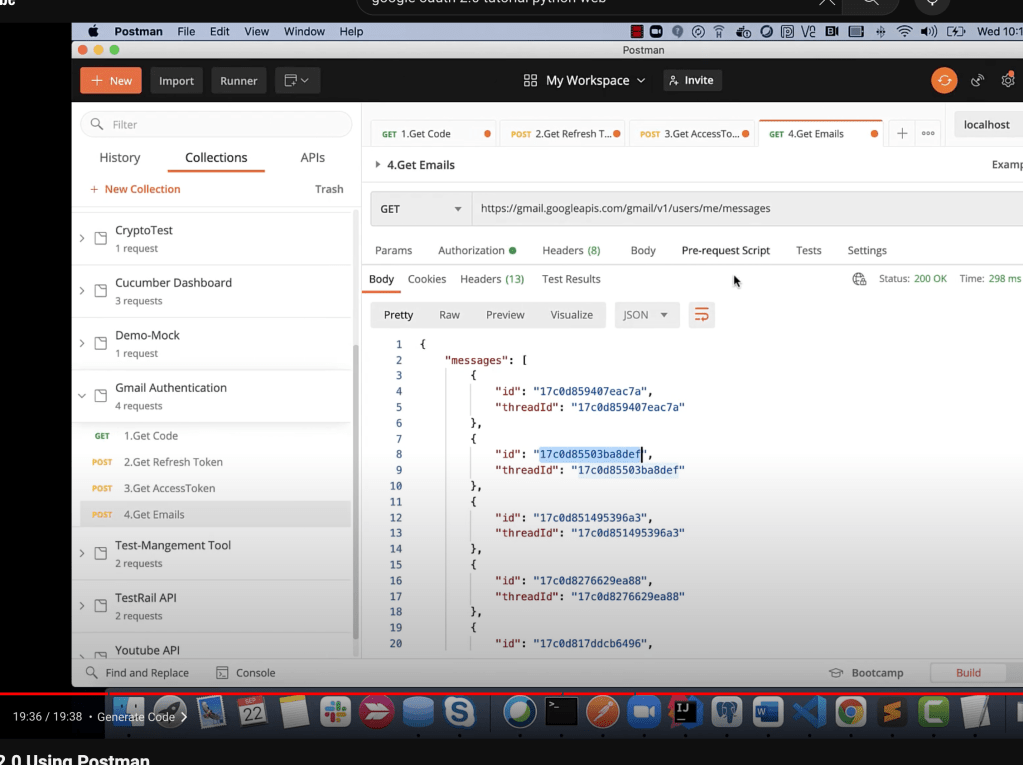The width and height of the screenshot is (1023, 765).
Task: Open the settings gear icon in Postman
Action: pos(1008,80)
